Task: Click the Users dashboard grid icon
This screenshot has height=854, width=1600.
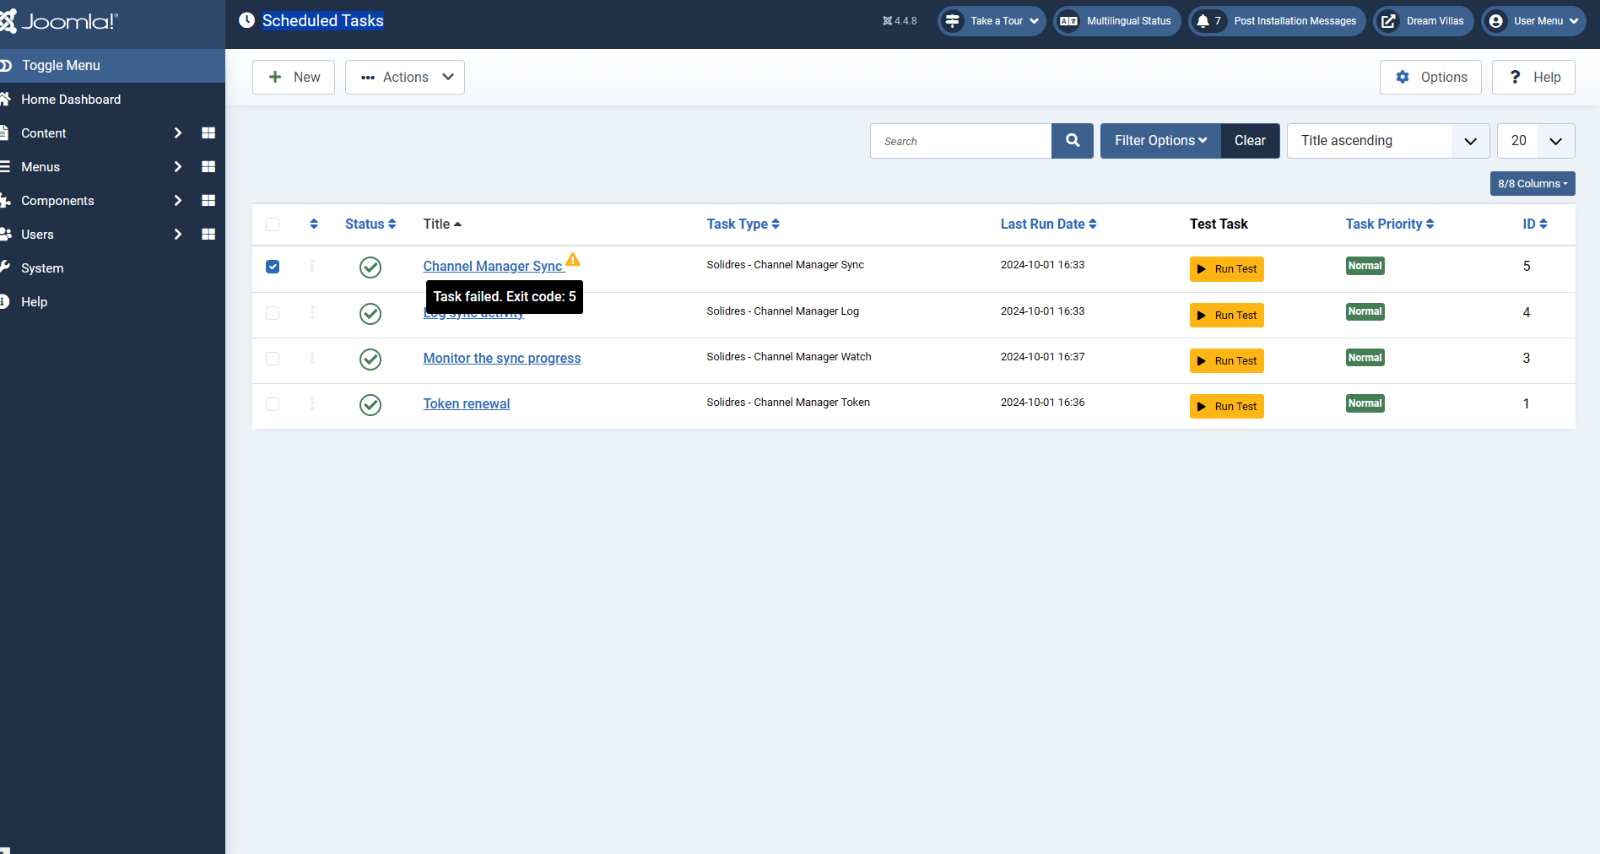Action: 208,234
